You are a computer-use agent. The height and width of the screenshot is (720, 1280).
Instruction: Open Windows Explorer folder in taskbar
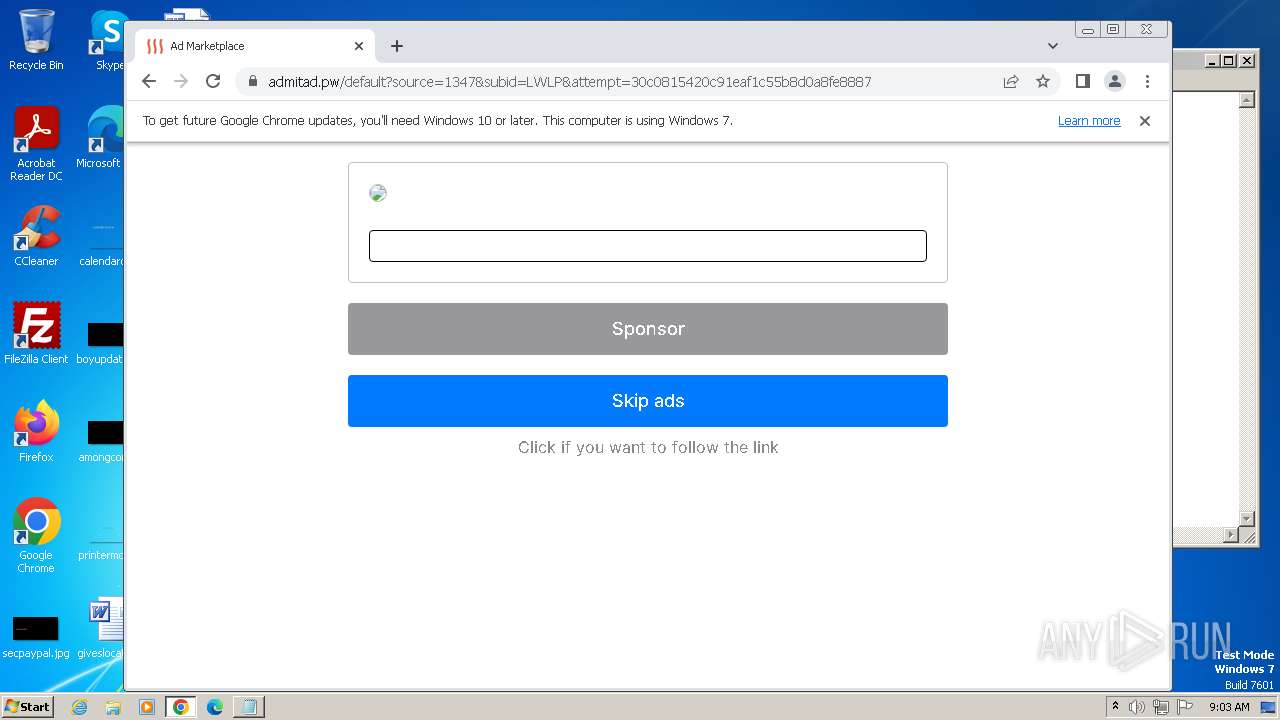[x=113, y=707]
